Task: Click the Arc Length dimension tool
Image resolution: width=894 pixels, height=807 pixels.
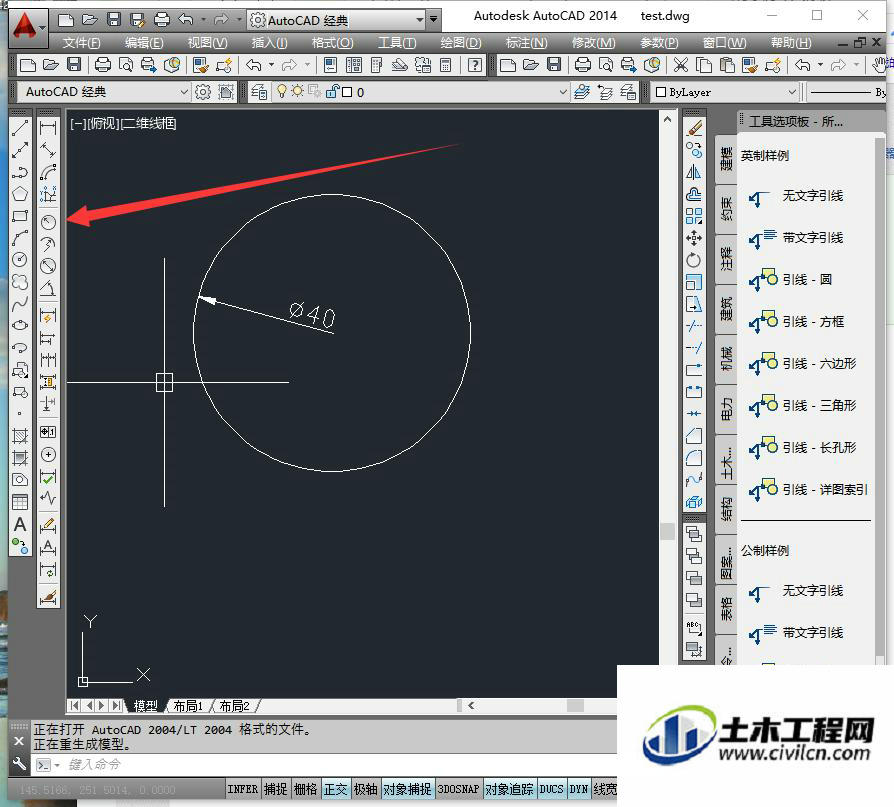Action: [x=48, y=172]
